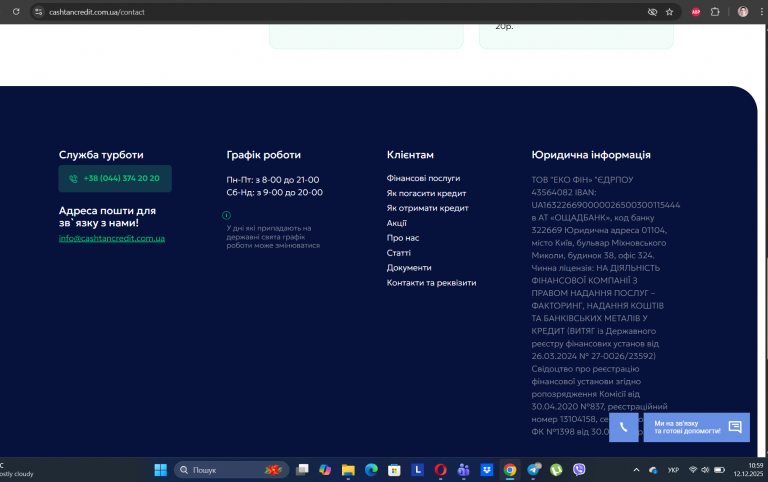This screenshot has width=768, height=482.
Task: Open Microsoft Store from the taskbar
Action: pyautogui.click(x=394, y=470)
